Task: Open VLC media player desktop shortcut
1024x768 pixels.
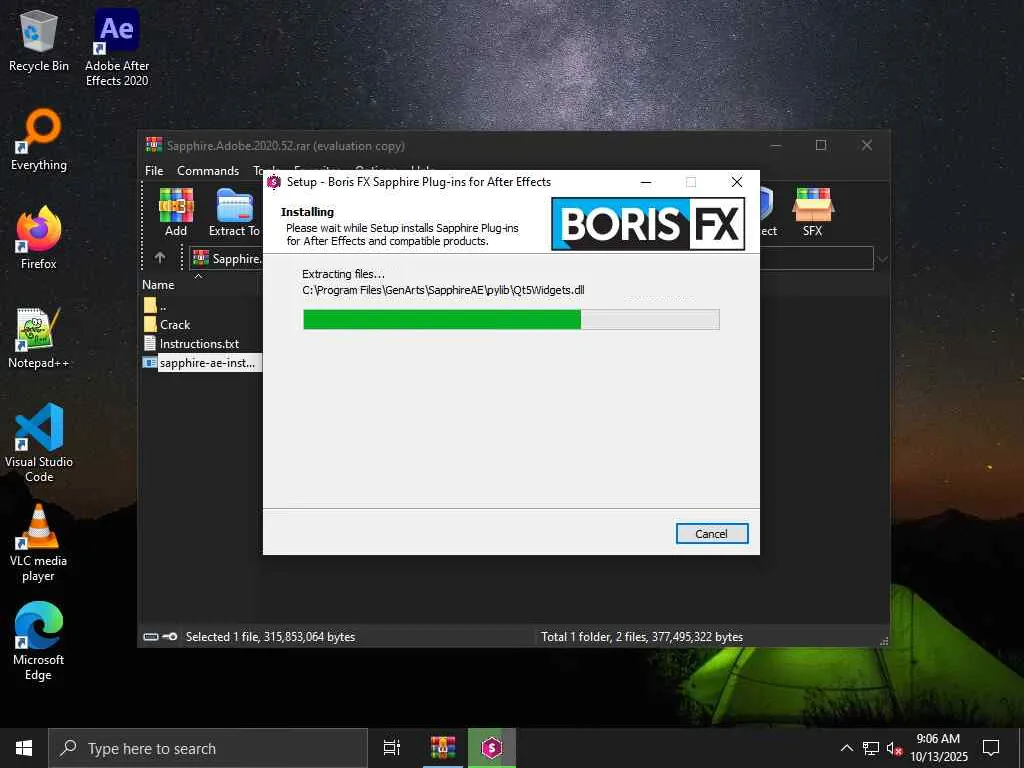Action: click(x=39, y=542)
